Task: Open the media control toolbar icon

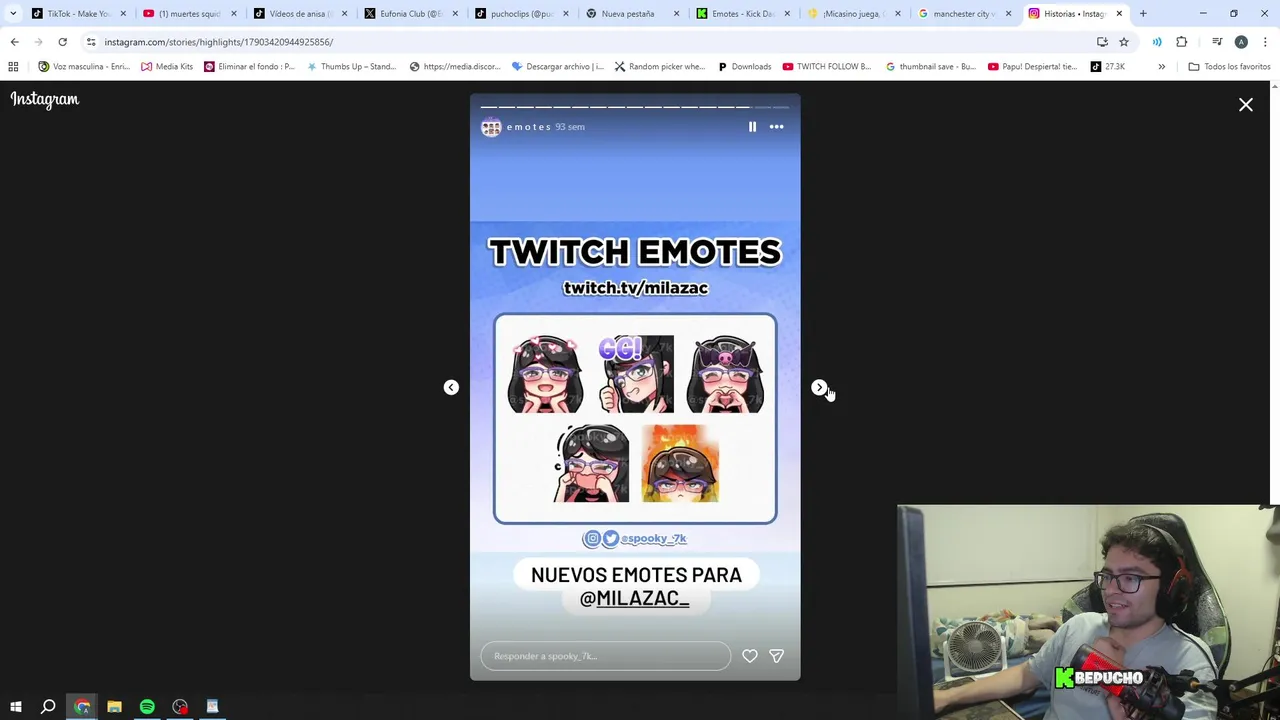Action: click(x=1217, y=42)
